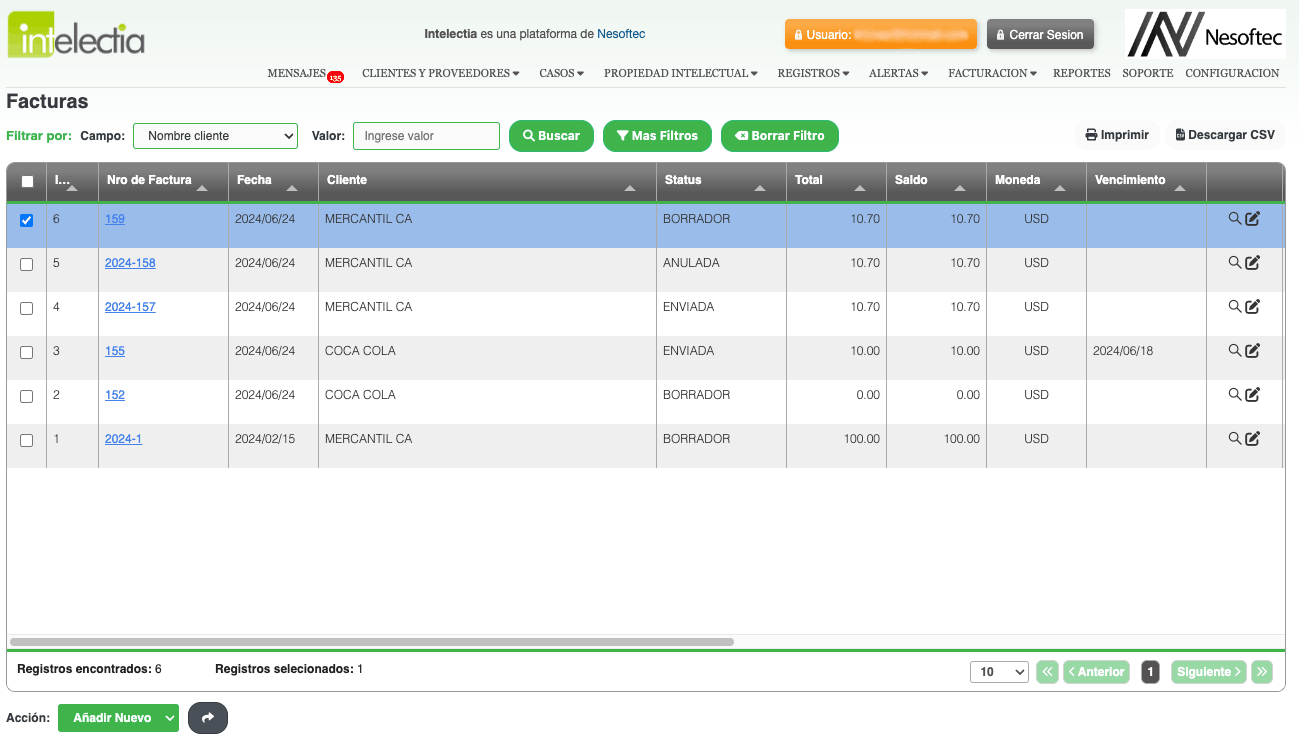Expand the Añadir Nuevo action dropdown
This screenshot has width=1299, height=748.
[x=170, y=718]
